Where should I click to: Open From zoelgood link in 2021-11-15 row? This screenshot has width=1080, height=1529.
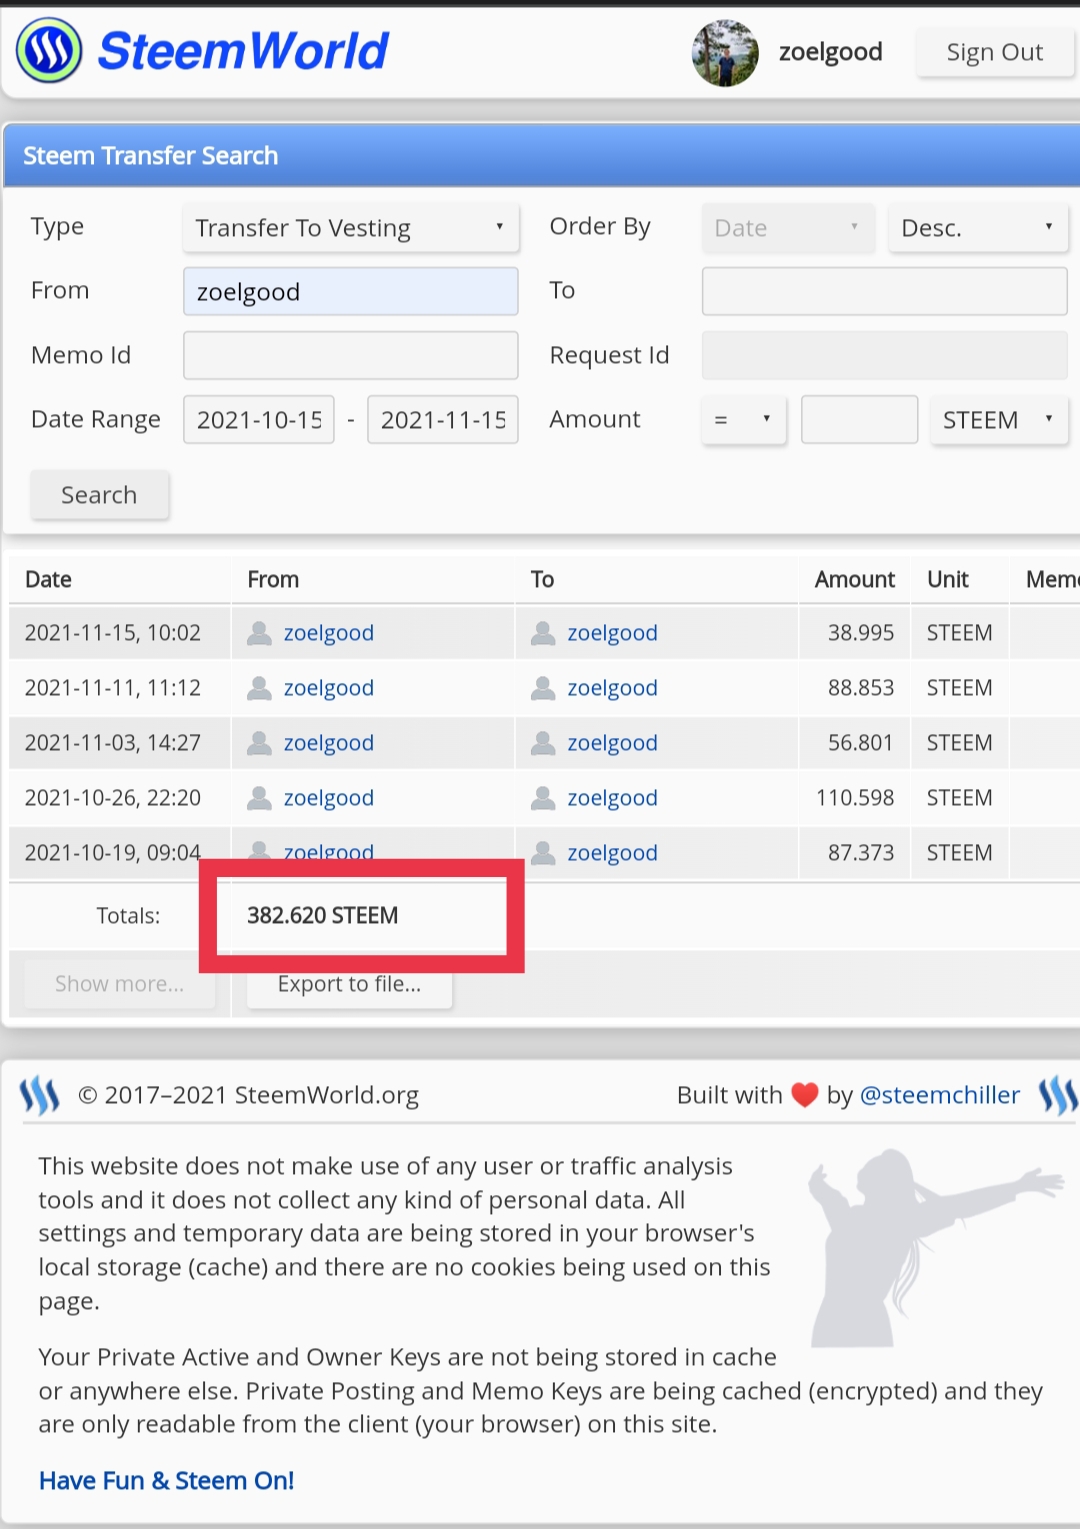pyautogui.click(x=329, y=633)
